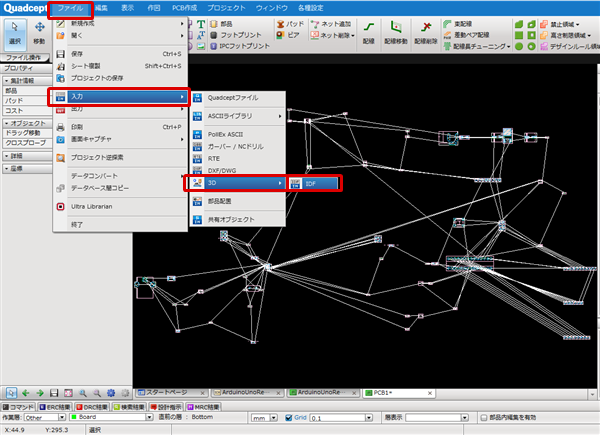The image size is (600, 435).
Task: Pick the 配線移動 route move tool
Action: click(x=396, y=34)
